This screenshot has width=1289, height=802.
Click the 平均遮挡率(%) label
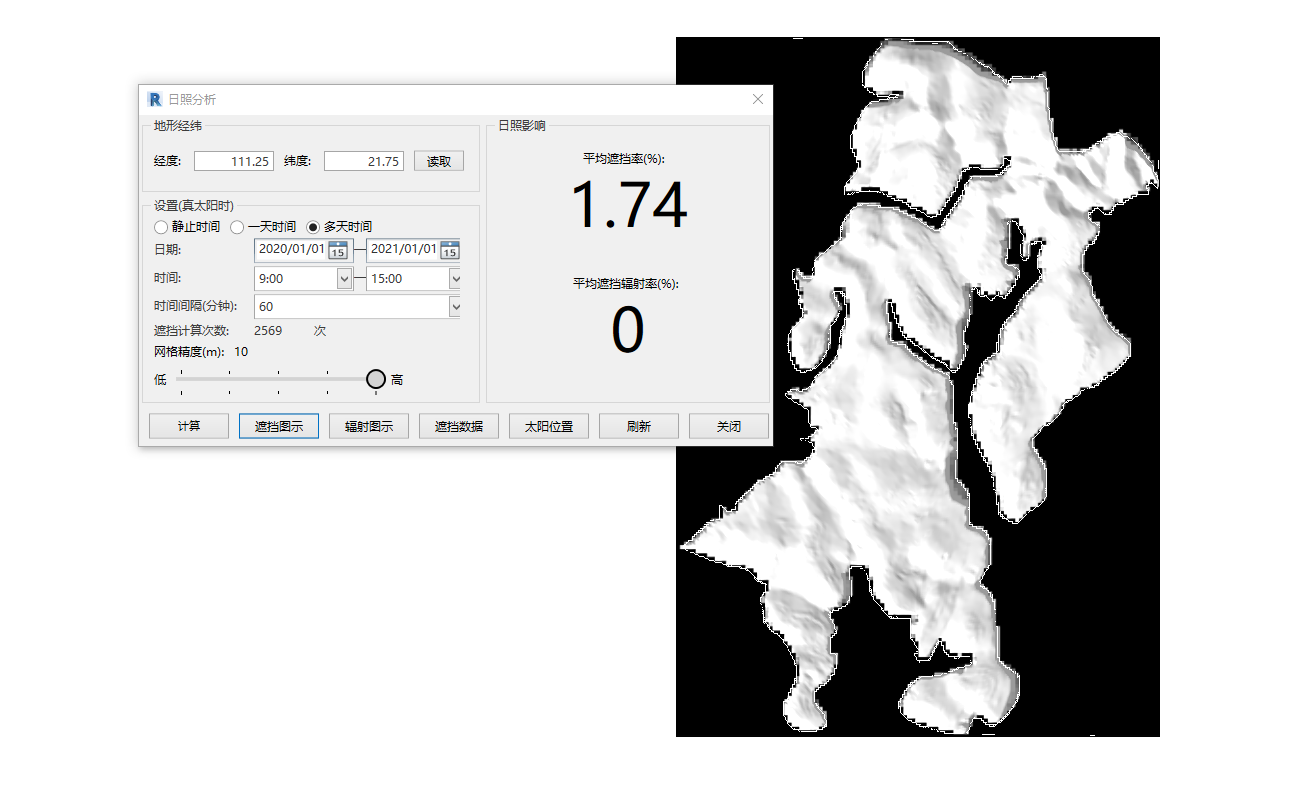(625, 158)
